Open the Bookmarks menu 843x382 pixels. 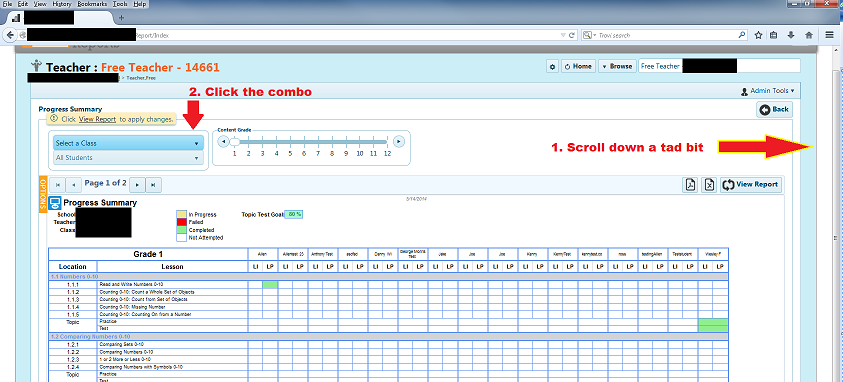(x=92, y=4)
